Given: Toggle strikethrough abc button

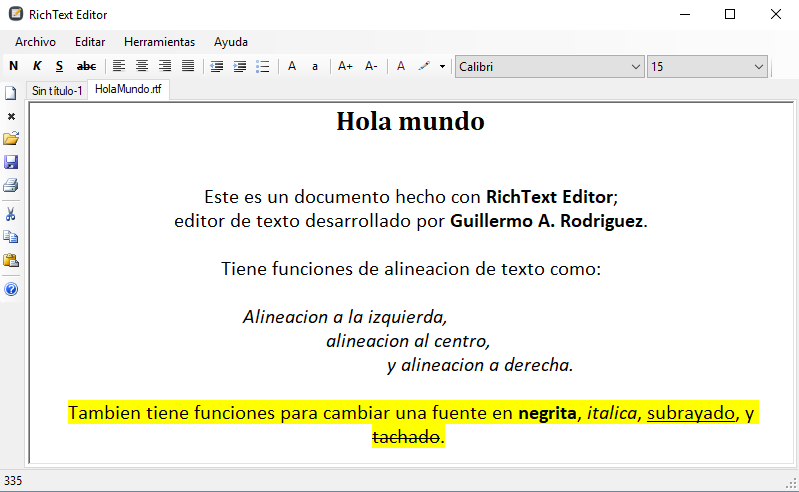Looking at the screenshot, I should (x=86, y=66).
